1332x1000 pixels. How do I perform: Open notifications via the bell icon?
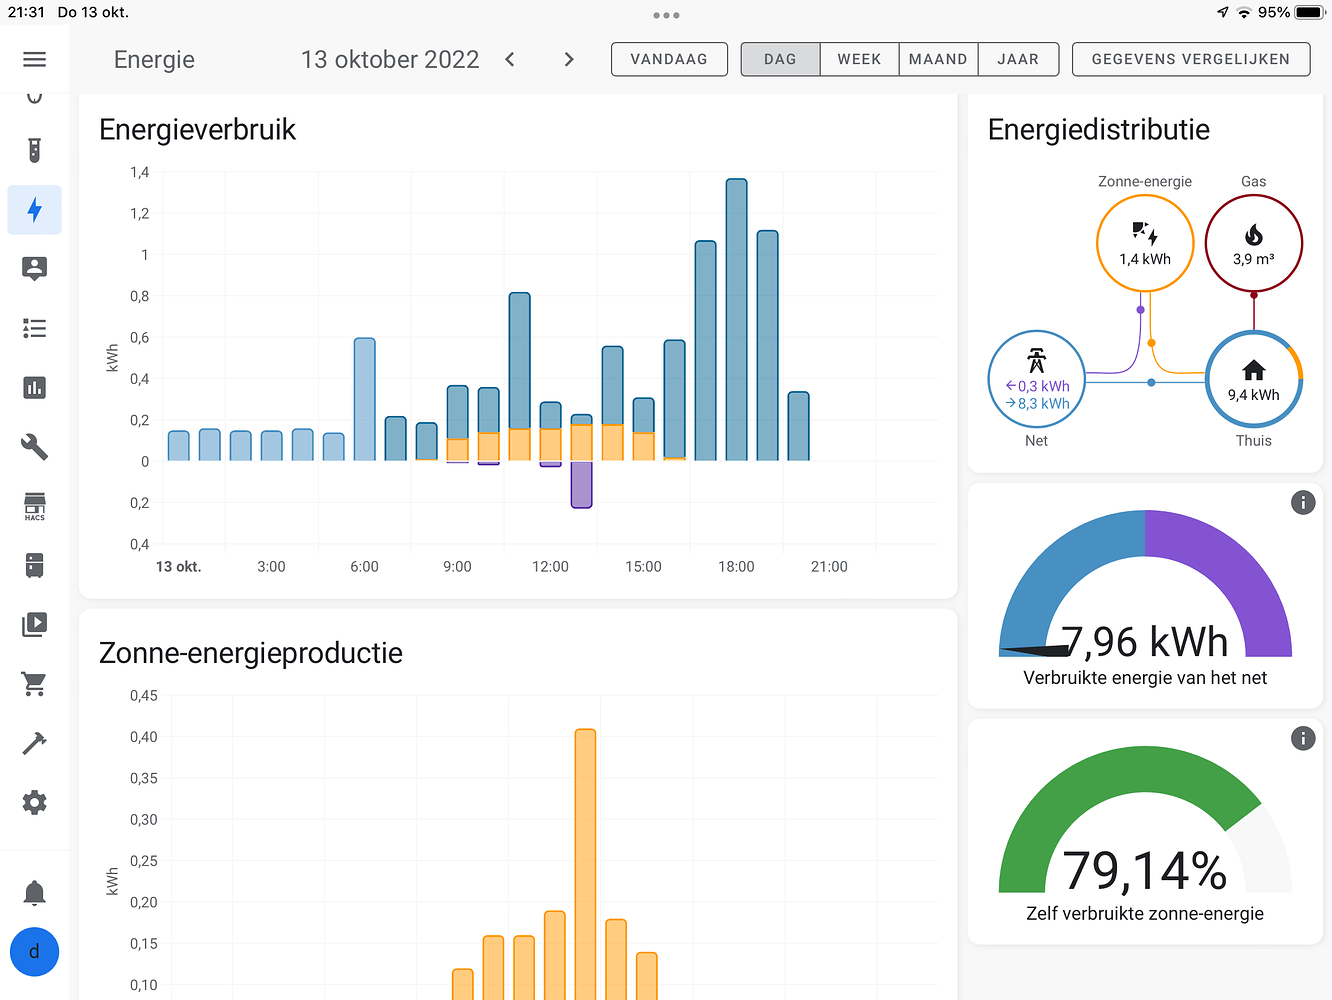[x=34, y=892]
